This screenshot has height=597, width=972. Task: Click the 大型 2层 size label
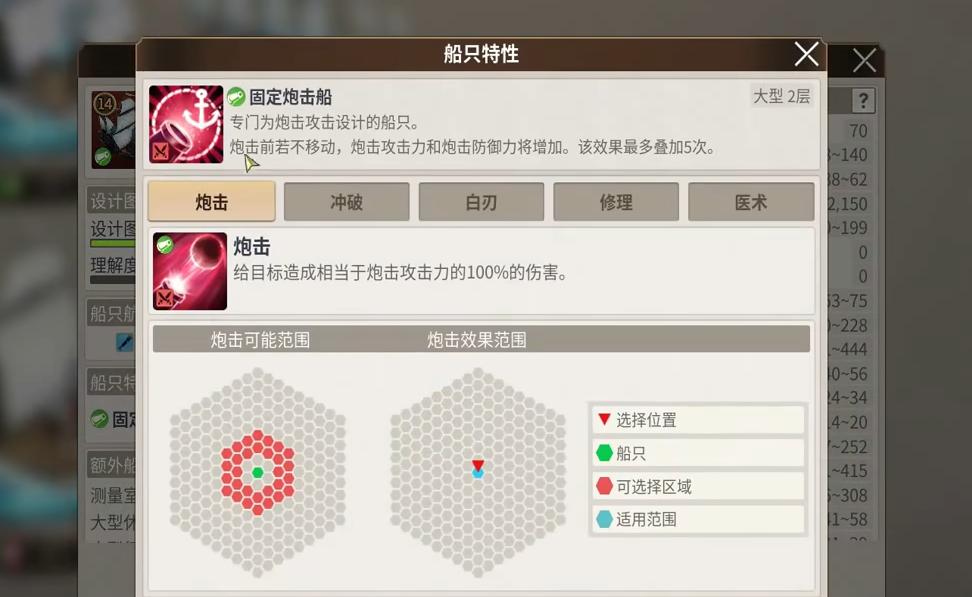pos(781,96)
